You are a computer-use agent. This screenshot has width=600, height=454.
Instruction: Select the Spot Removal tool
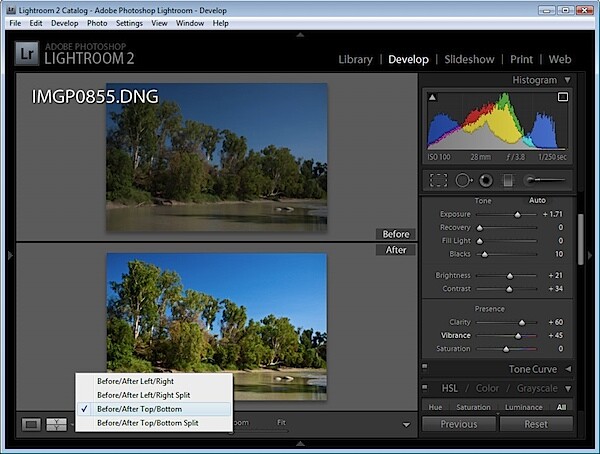[463, 180]
